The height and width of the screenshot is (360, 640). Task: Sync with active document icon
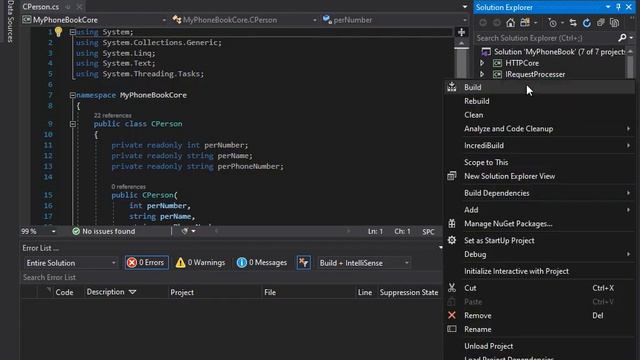[x=573, y=23]
